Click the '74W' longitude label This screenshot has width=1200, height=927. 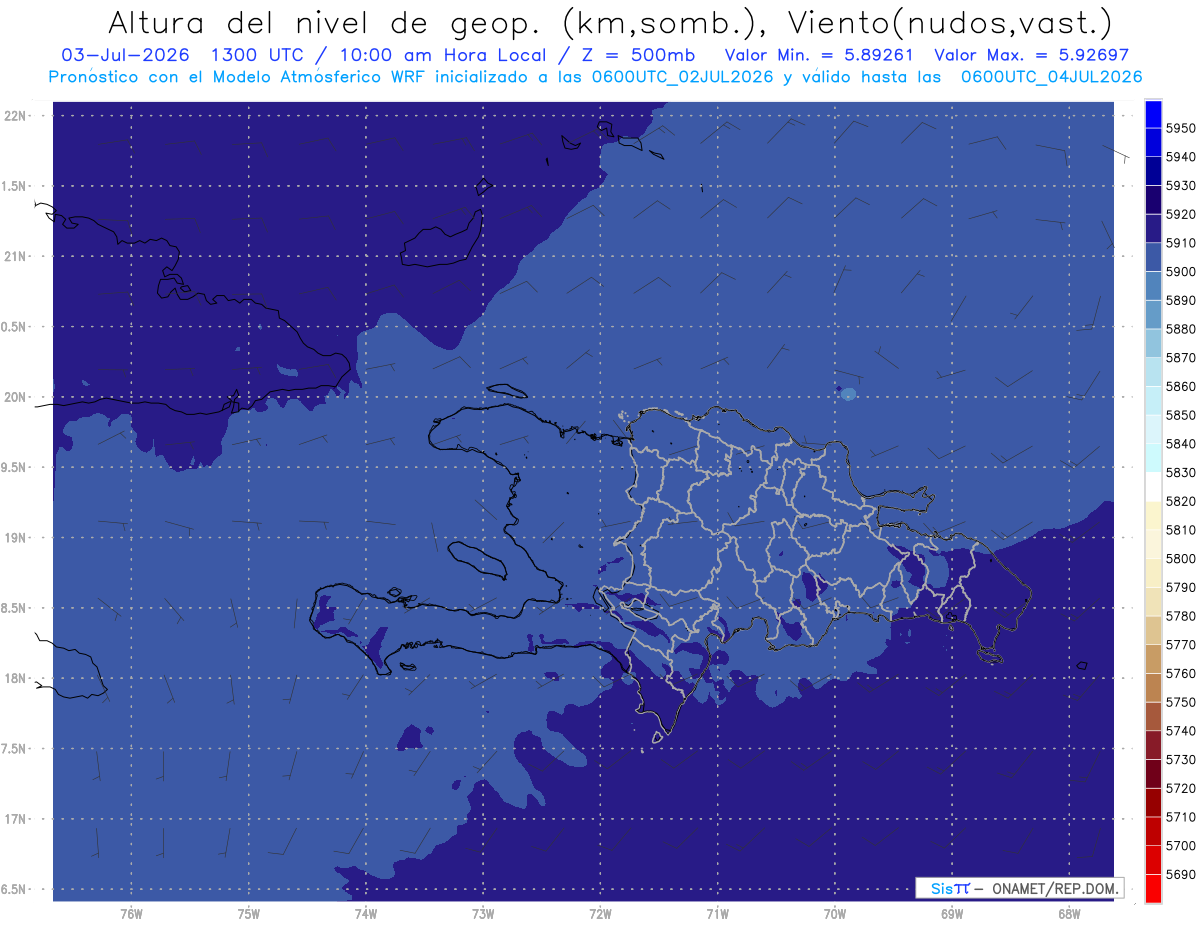(366, 913)
